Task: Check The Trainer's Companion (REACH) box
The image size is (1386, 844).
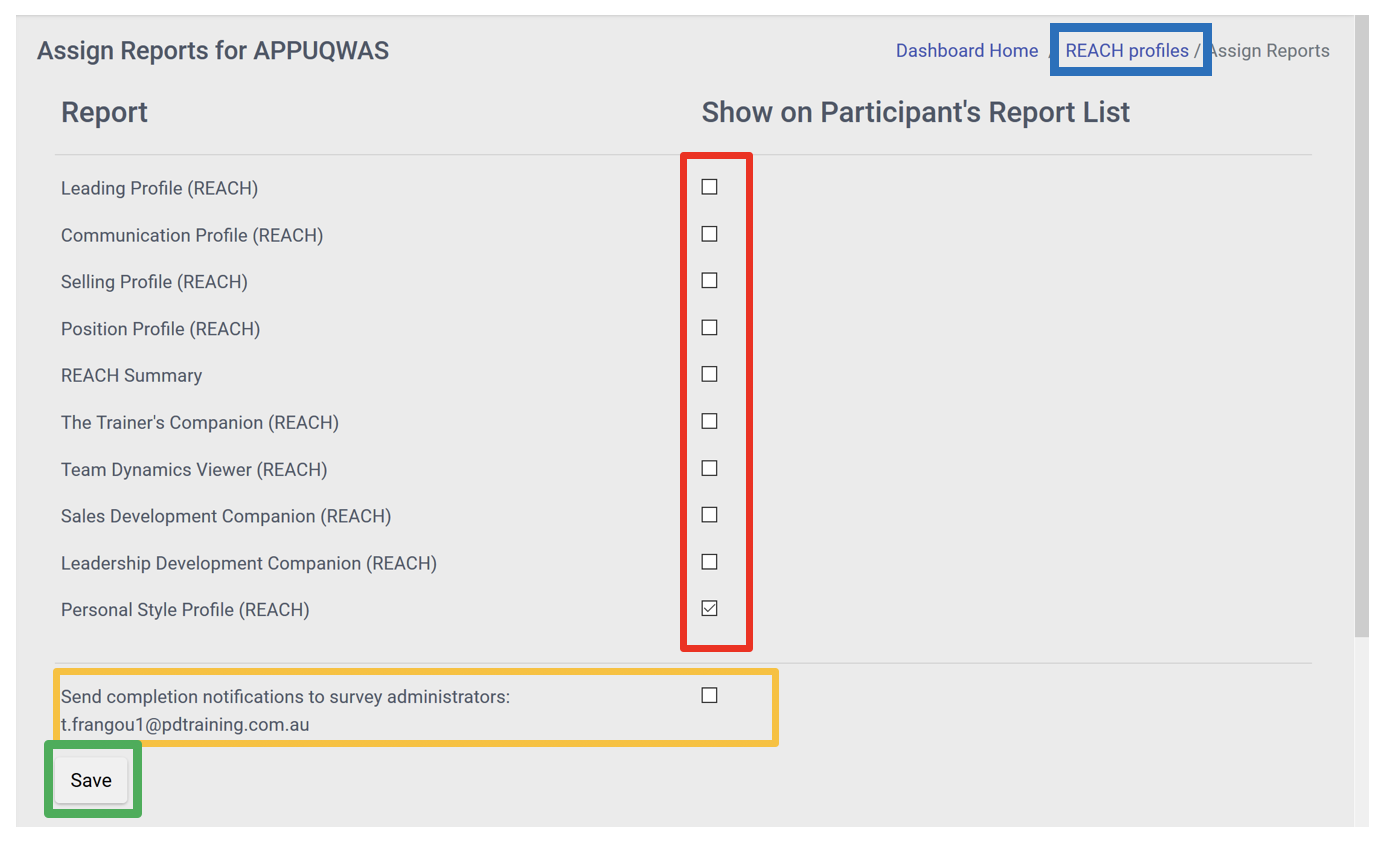Action: click(710, 420)
